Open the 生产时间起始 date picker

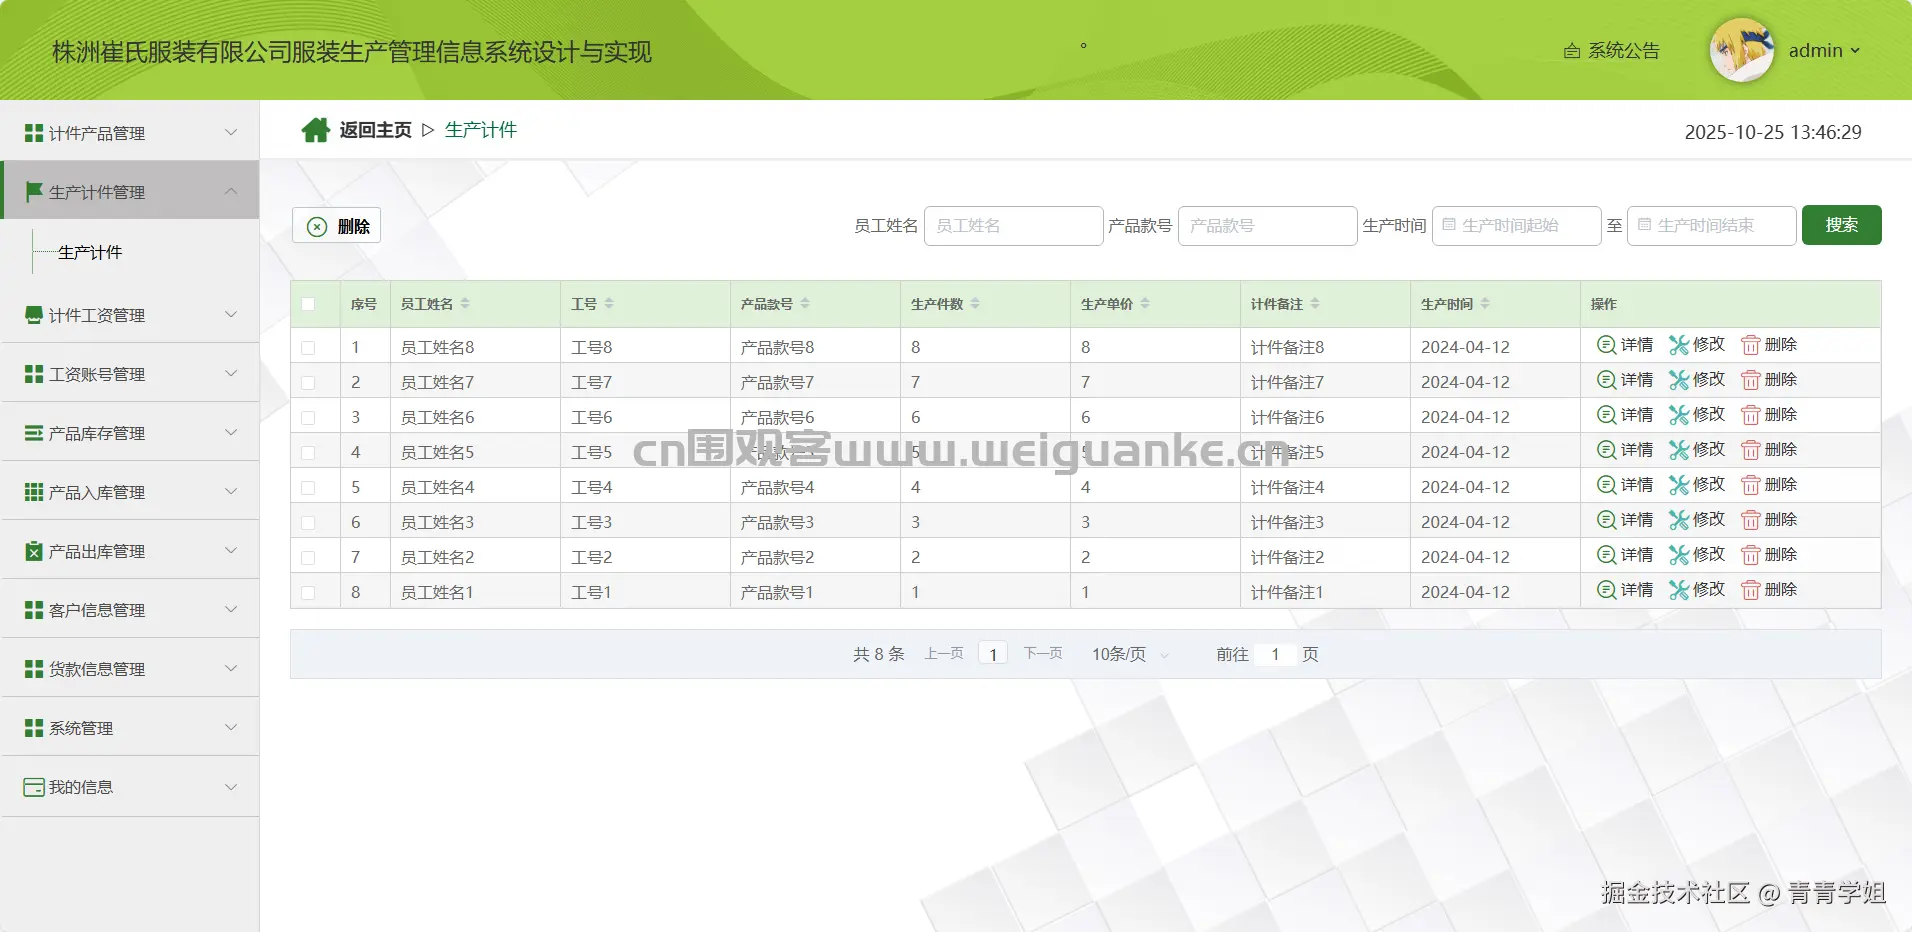1517,225
